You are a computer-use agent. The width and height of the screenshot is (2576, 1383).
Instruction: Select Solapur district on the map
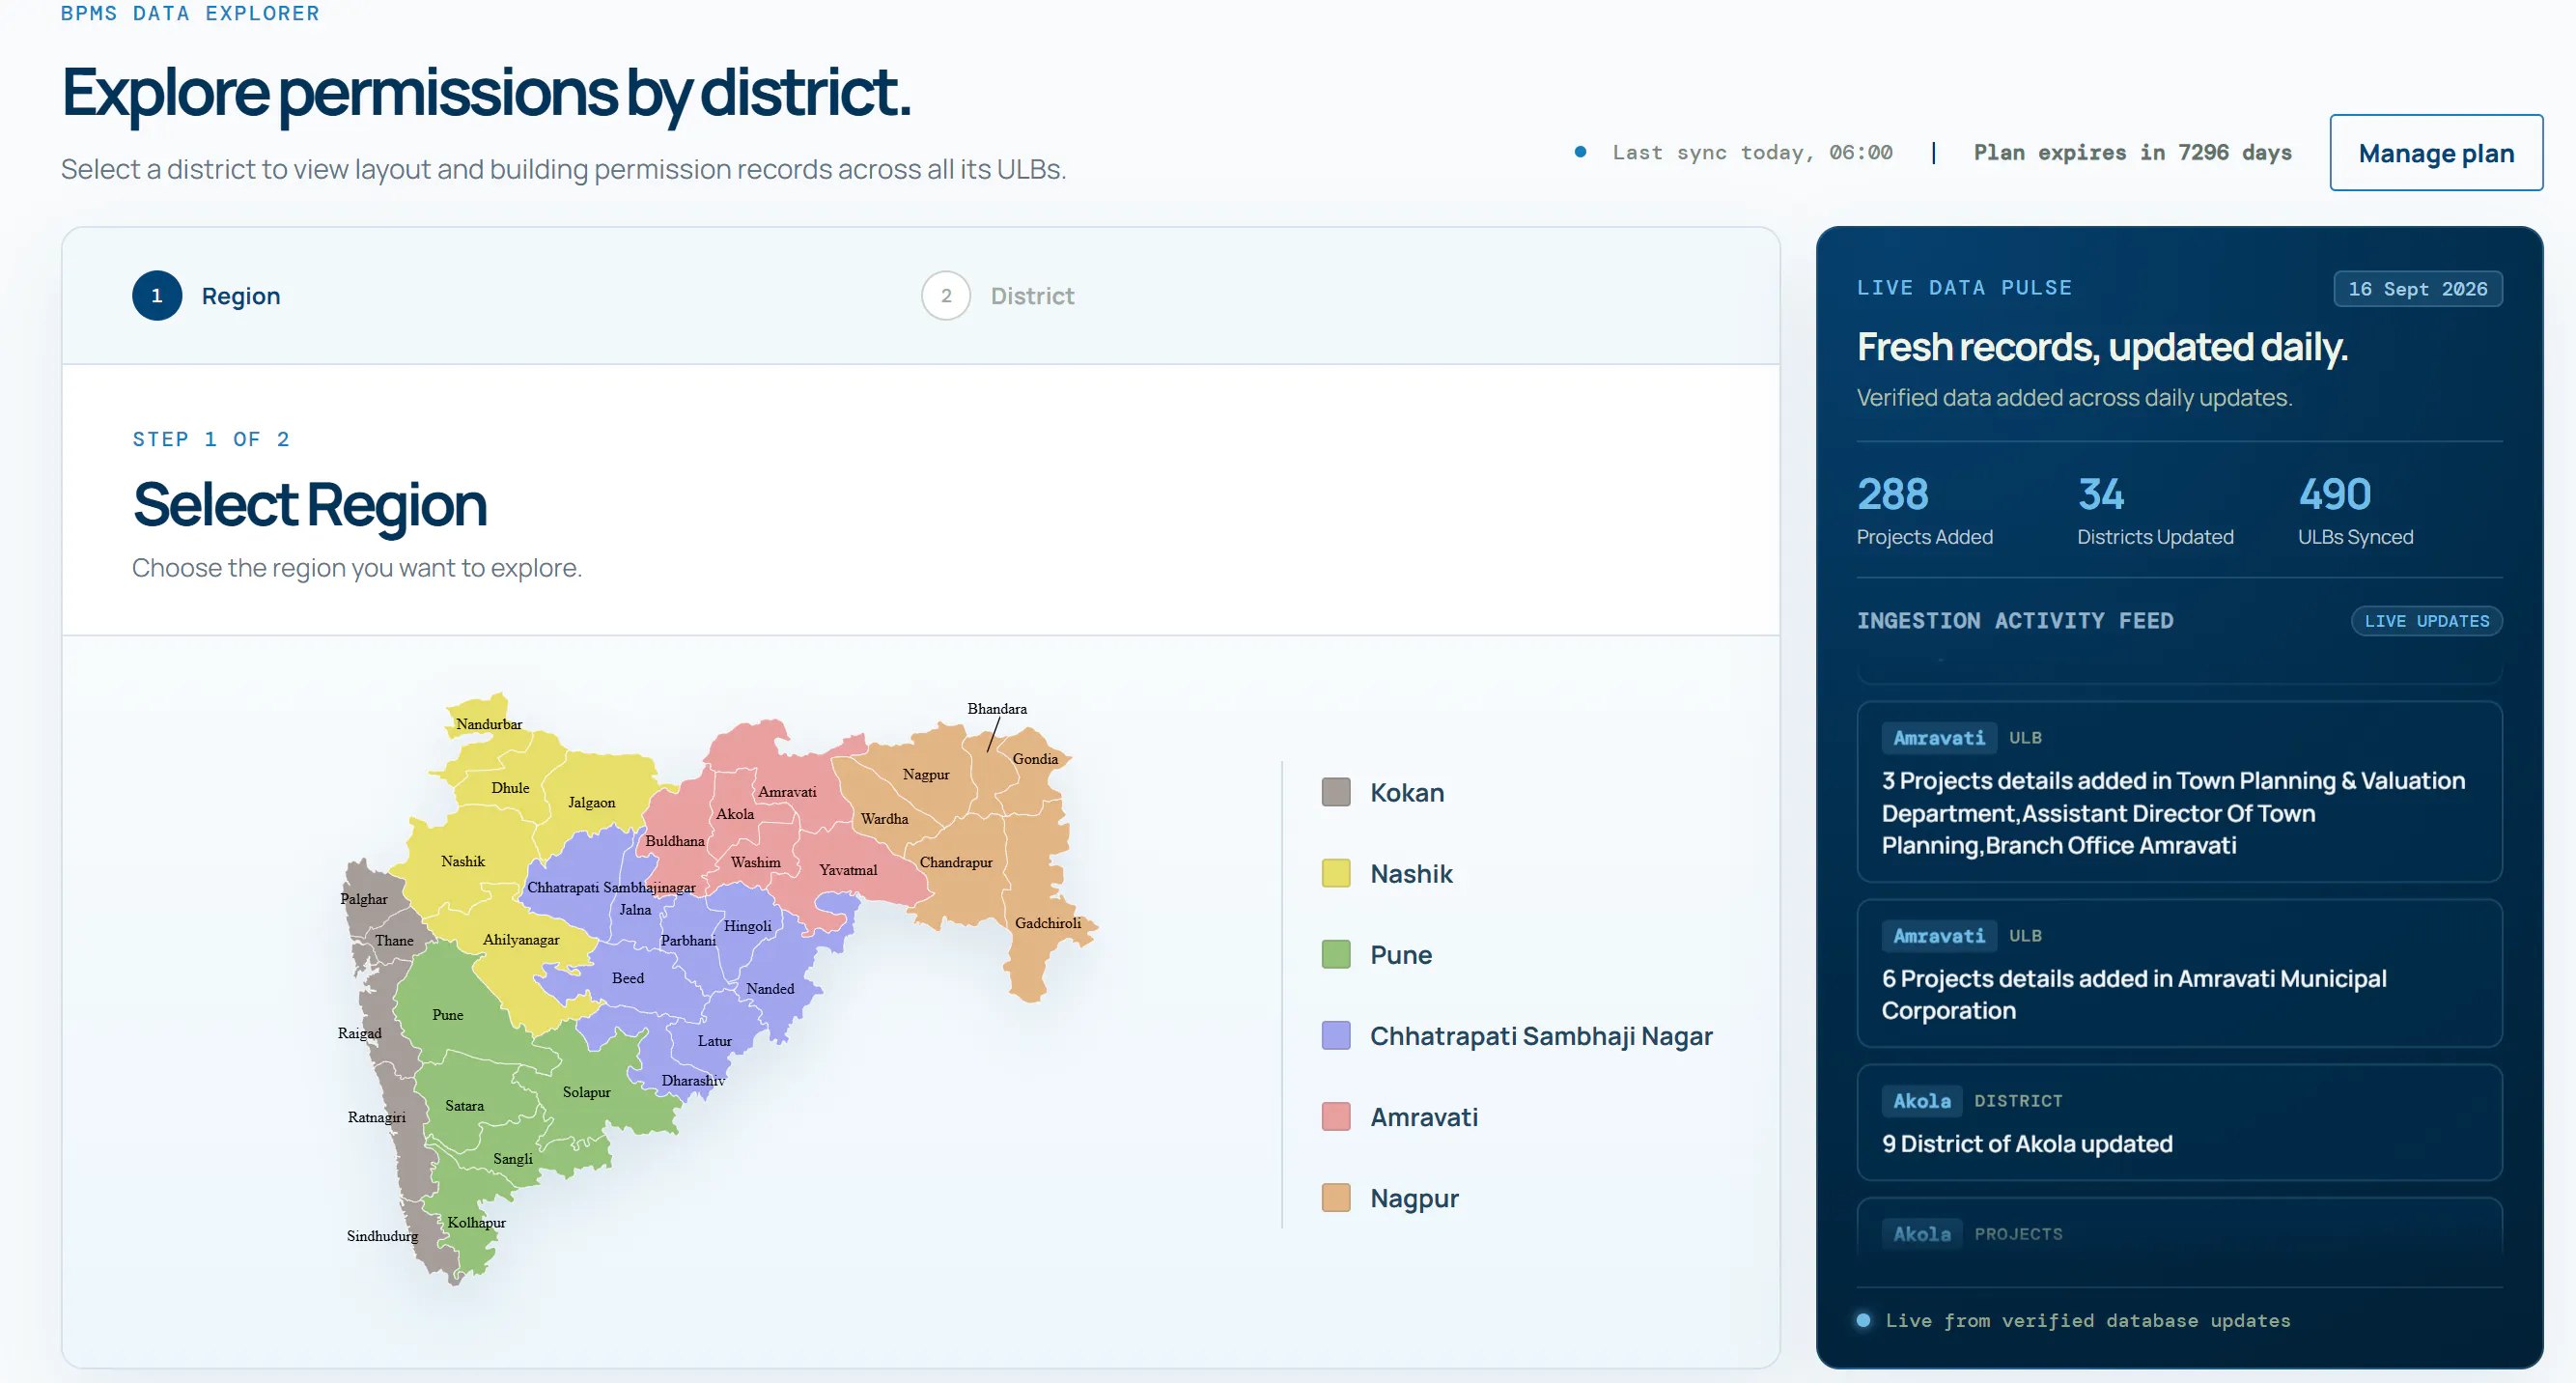587,1092
